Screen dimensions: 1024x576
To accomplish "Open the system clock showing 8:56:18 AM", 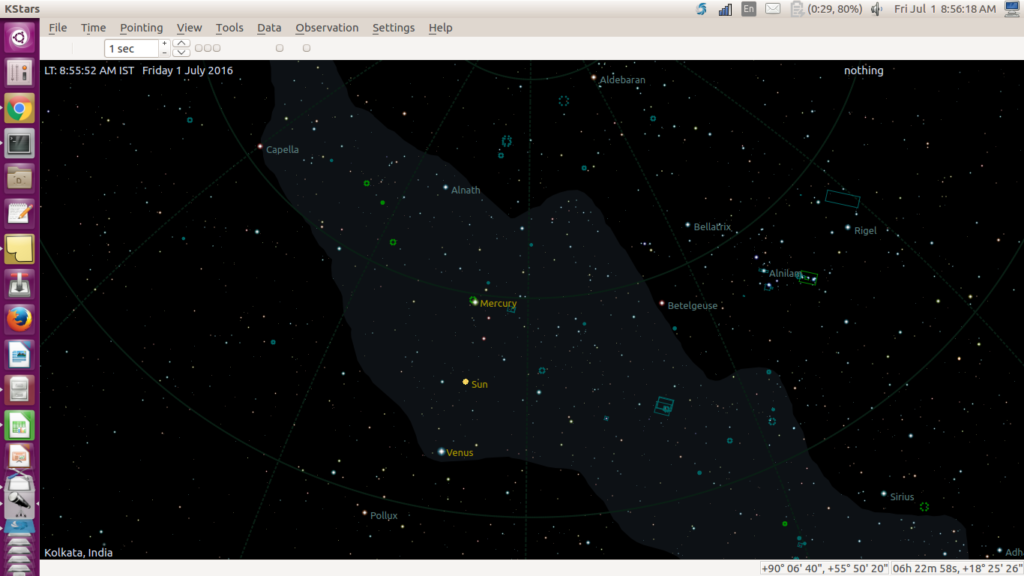I will point(945,8).
